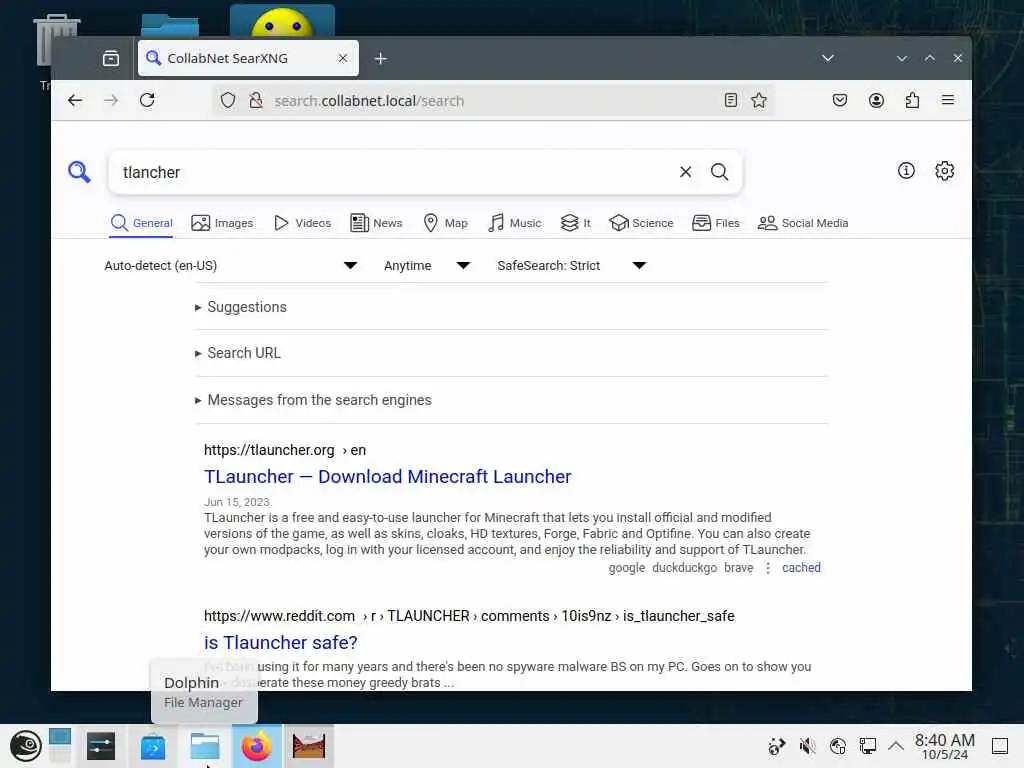The image size is (1024, 768).
Task: Open Extensions puzzle icon
Action: pyautogui.click(x=912, y=100)
